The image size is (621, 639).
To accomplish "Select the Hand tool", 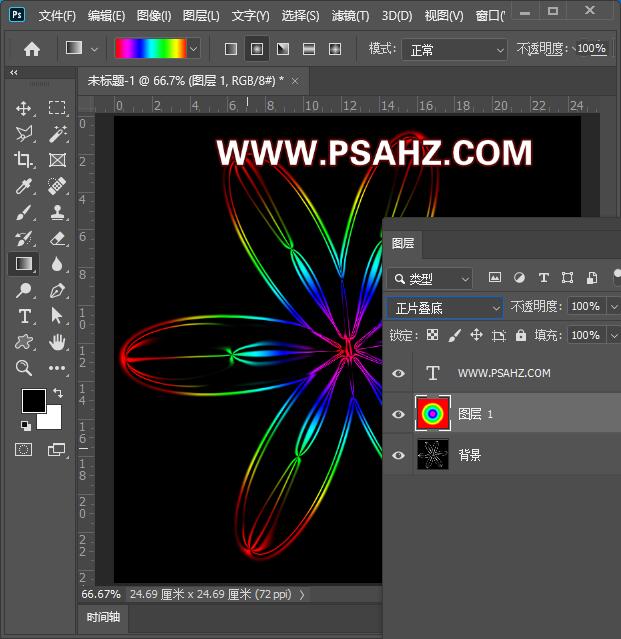I will [57, 342].
